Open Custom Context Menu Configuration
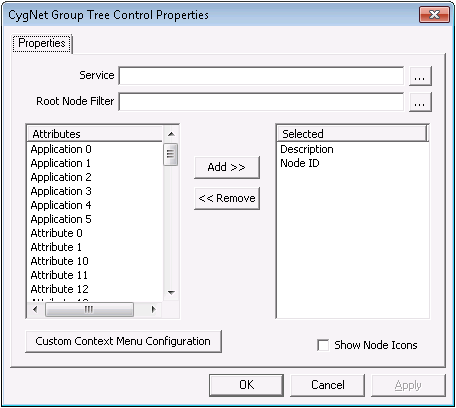456x408 pixels. 123,341
